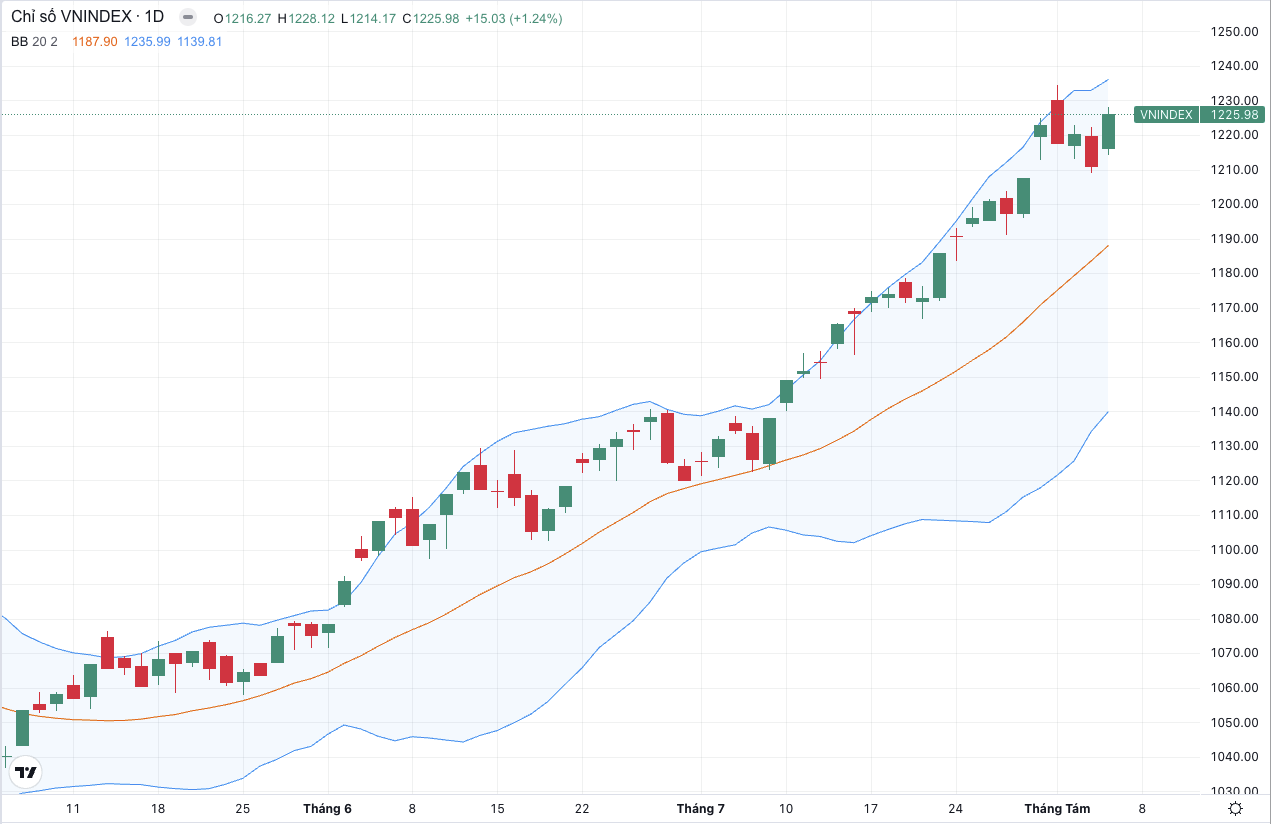Click the low value 1214.17
The image size is (1271, 824).
tap(373, 19)
